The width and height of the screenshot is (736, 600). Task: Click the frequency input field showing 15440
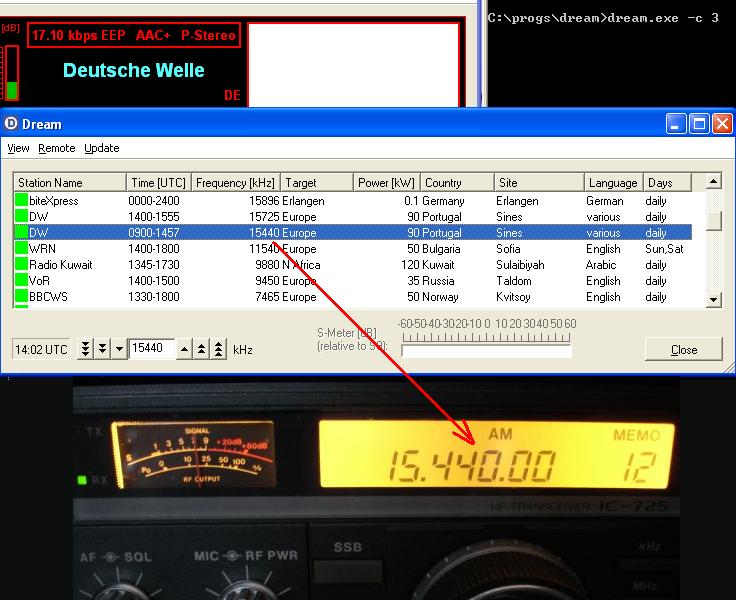point(151,349)
